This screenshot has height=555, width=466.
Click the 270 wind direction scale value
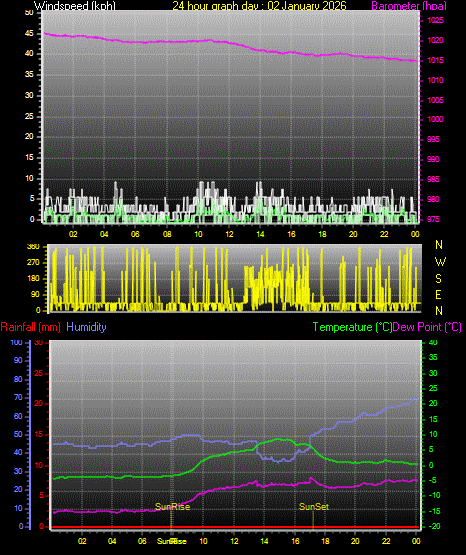coord(33,263)
